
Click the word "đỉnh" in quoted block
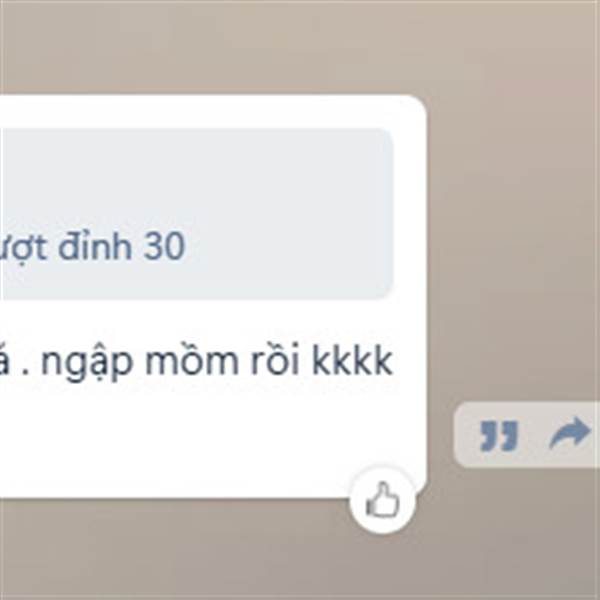[x=95, y=245]
